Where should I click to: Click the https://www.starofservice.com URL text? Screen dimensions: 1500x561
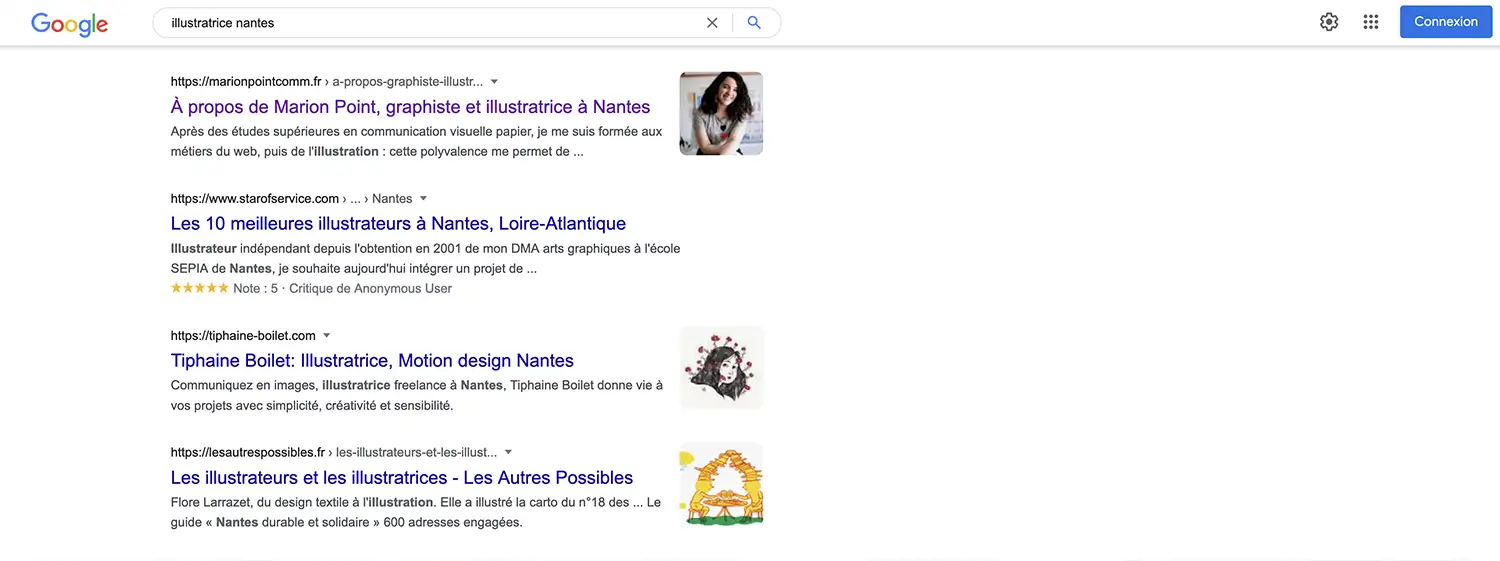(x=255, y=199)
